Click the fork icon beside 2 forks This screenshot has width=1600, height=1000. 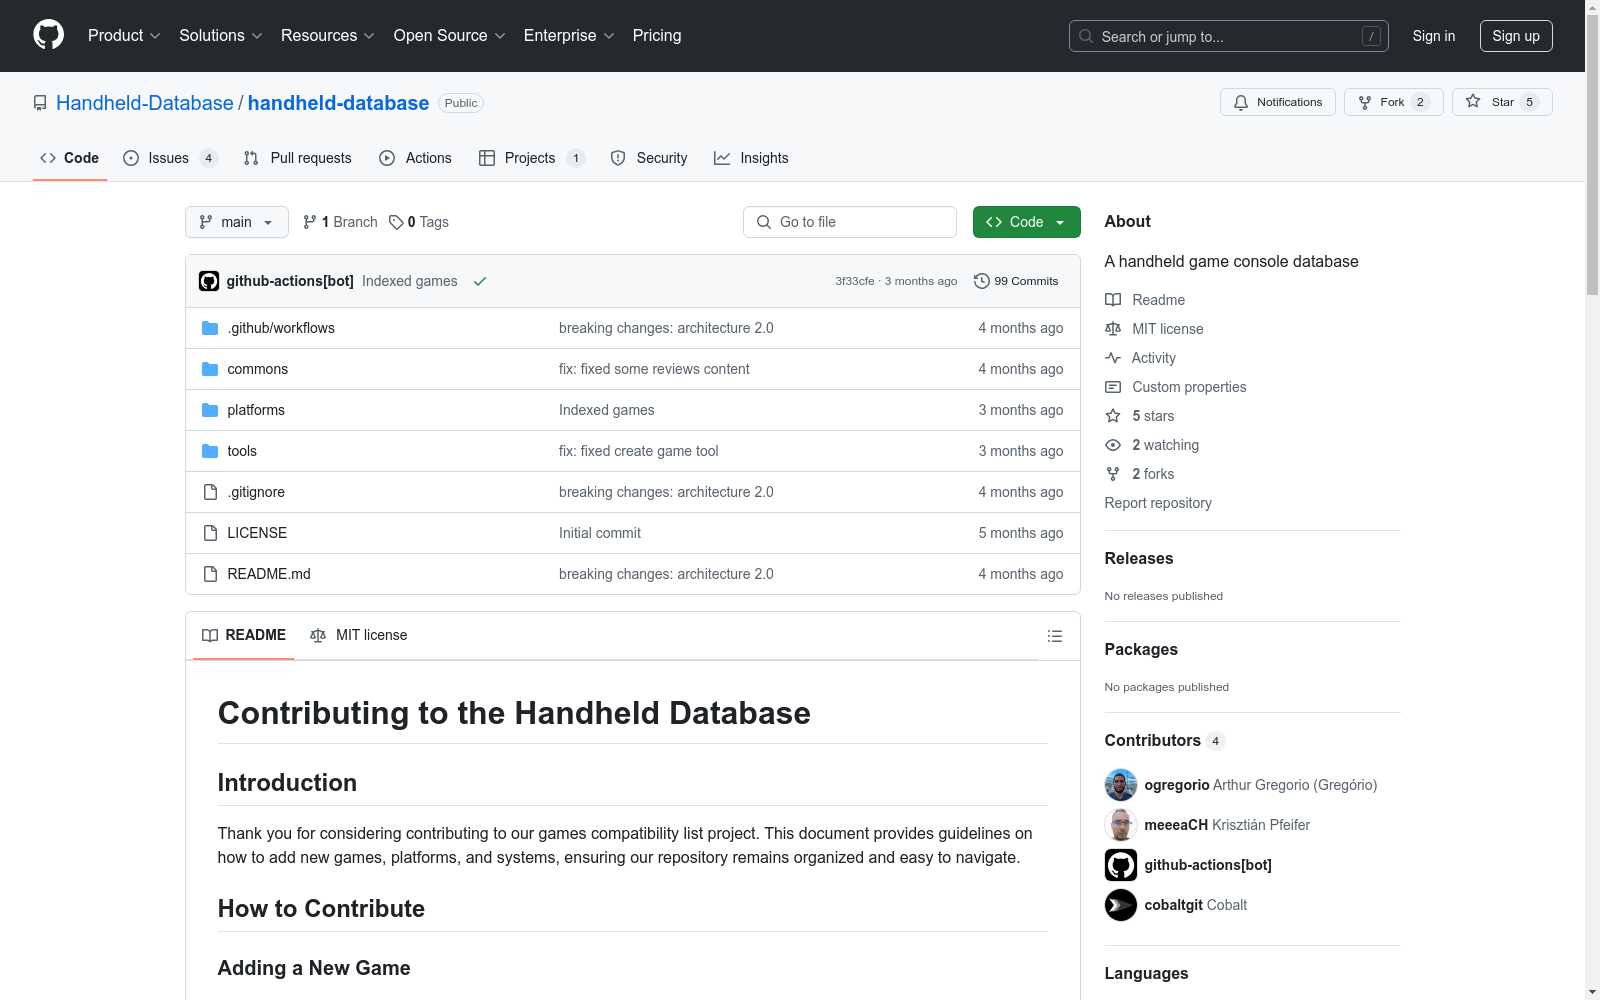pyautogui.click(x=1113, y=474)
